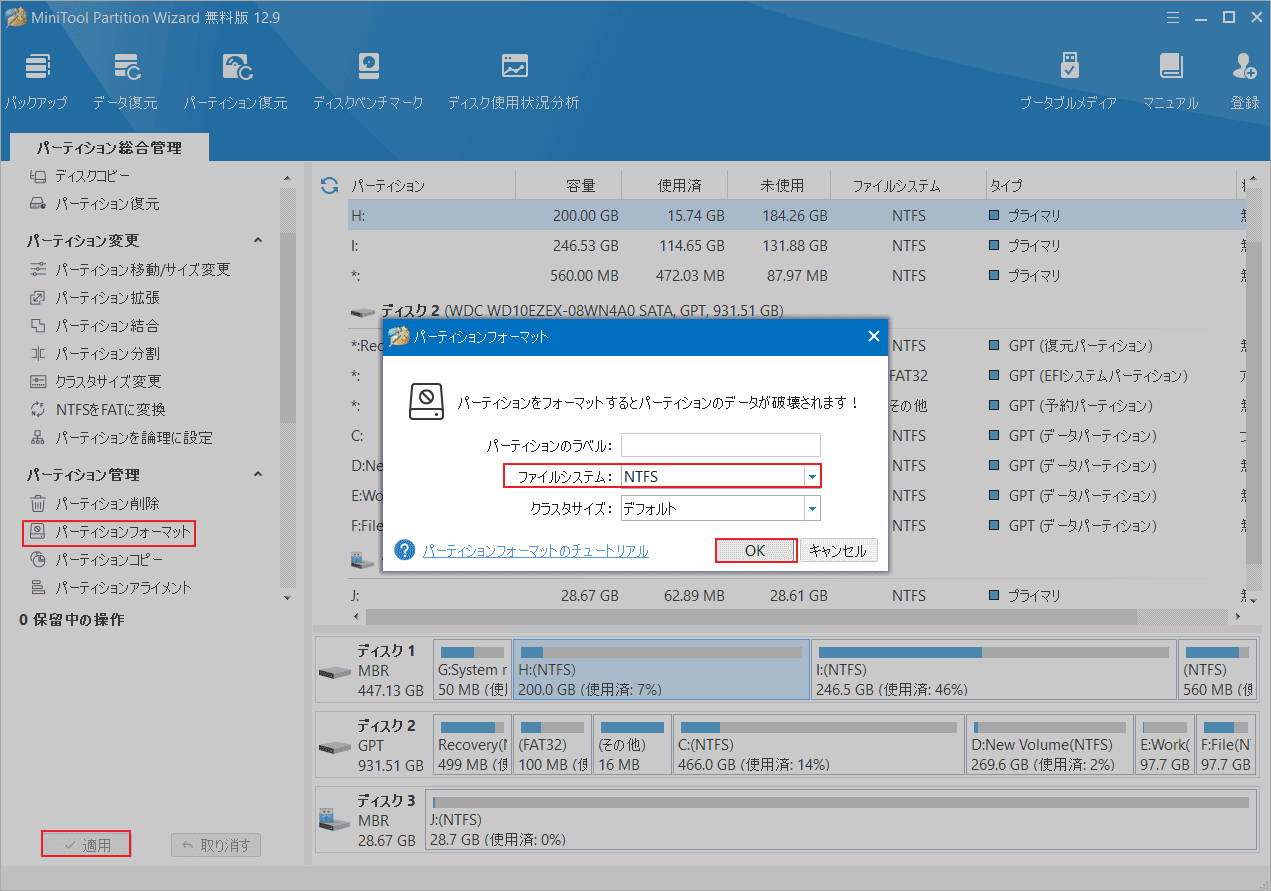Open Data Recovery (データ復元) tool
Image resolution: width=1271 pixels, height=891 pixels.
(125, 80)
